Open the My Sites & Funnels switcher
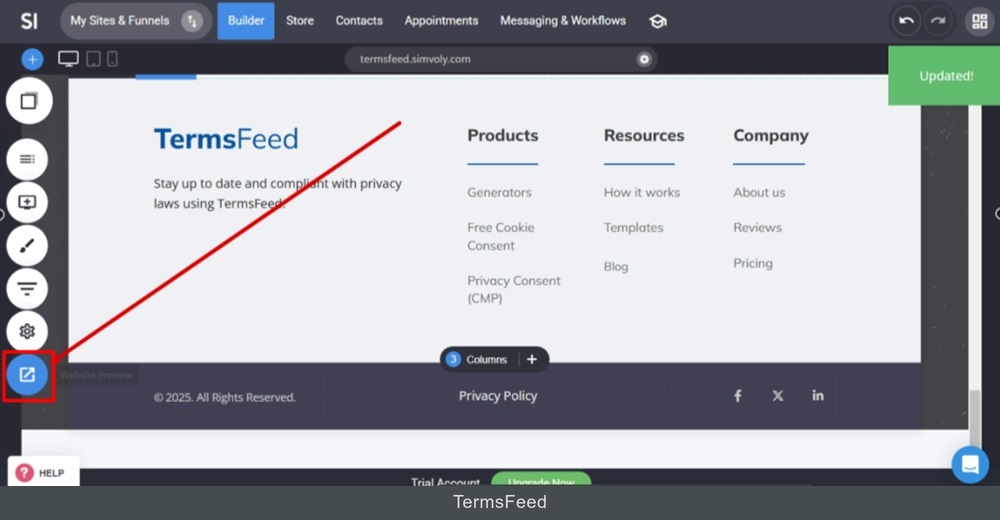This screenshot has width=1000, height=520. pyautogui.click(x=136, y=21)
